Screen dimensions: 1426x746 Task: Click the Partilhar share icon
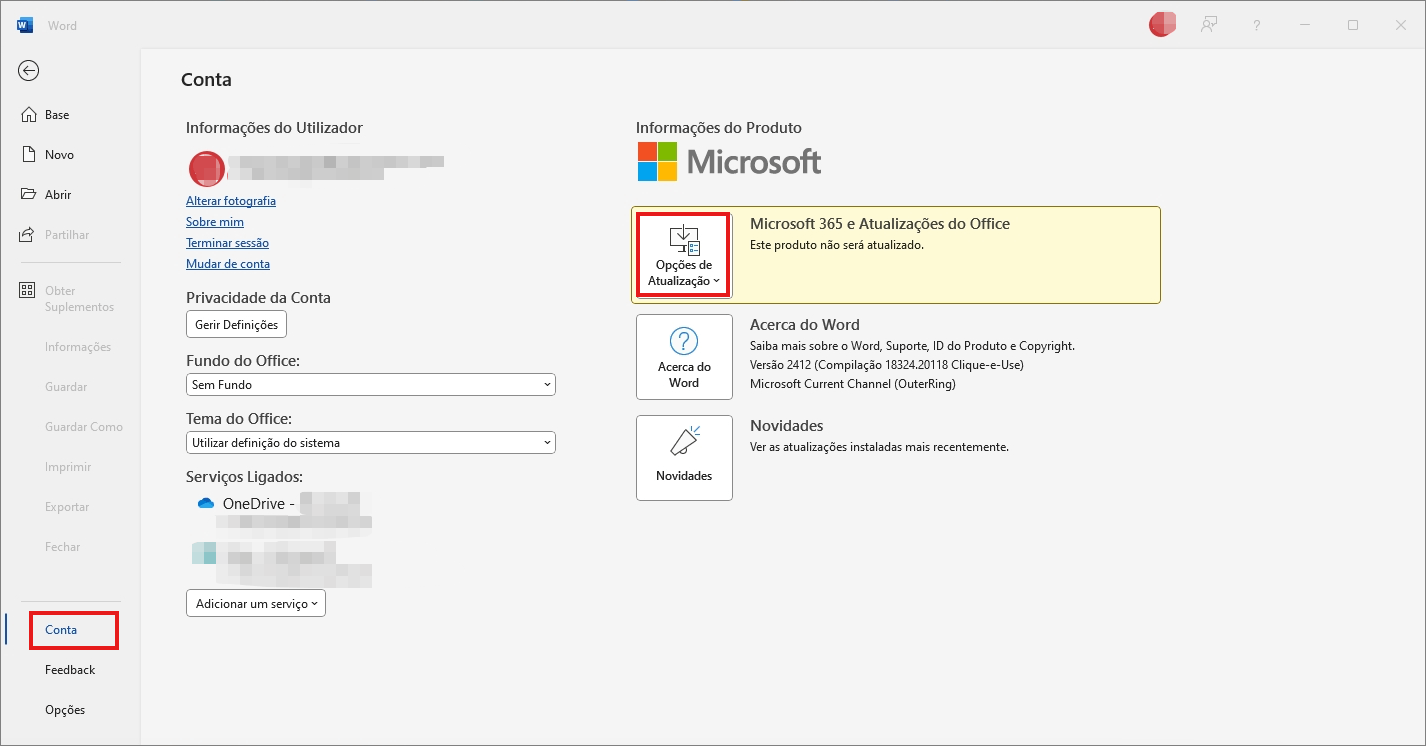click(28, 235)
